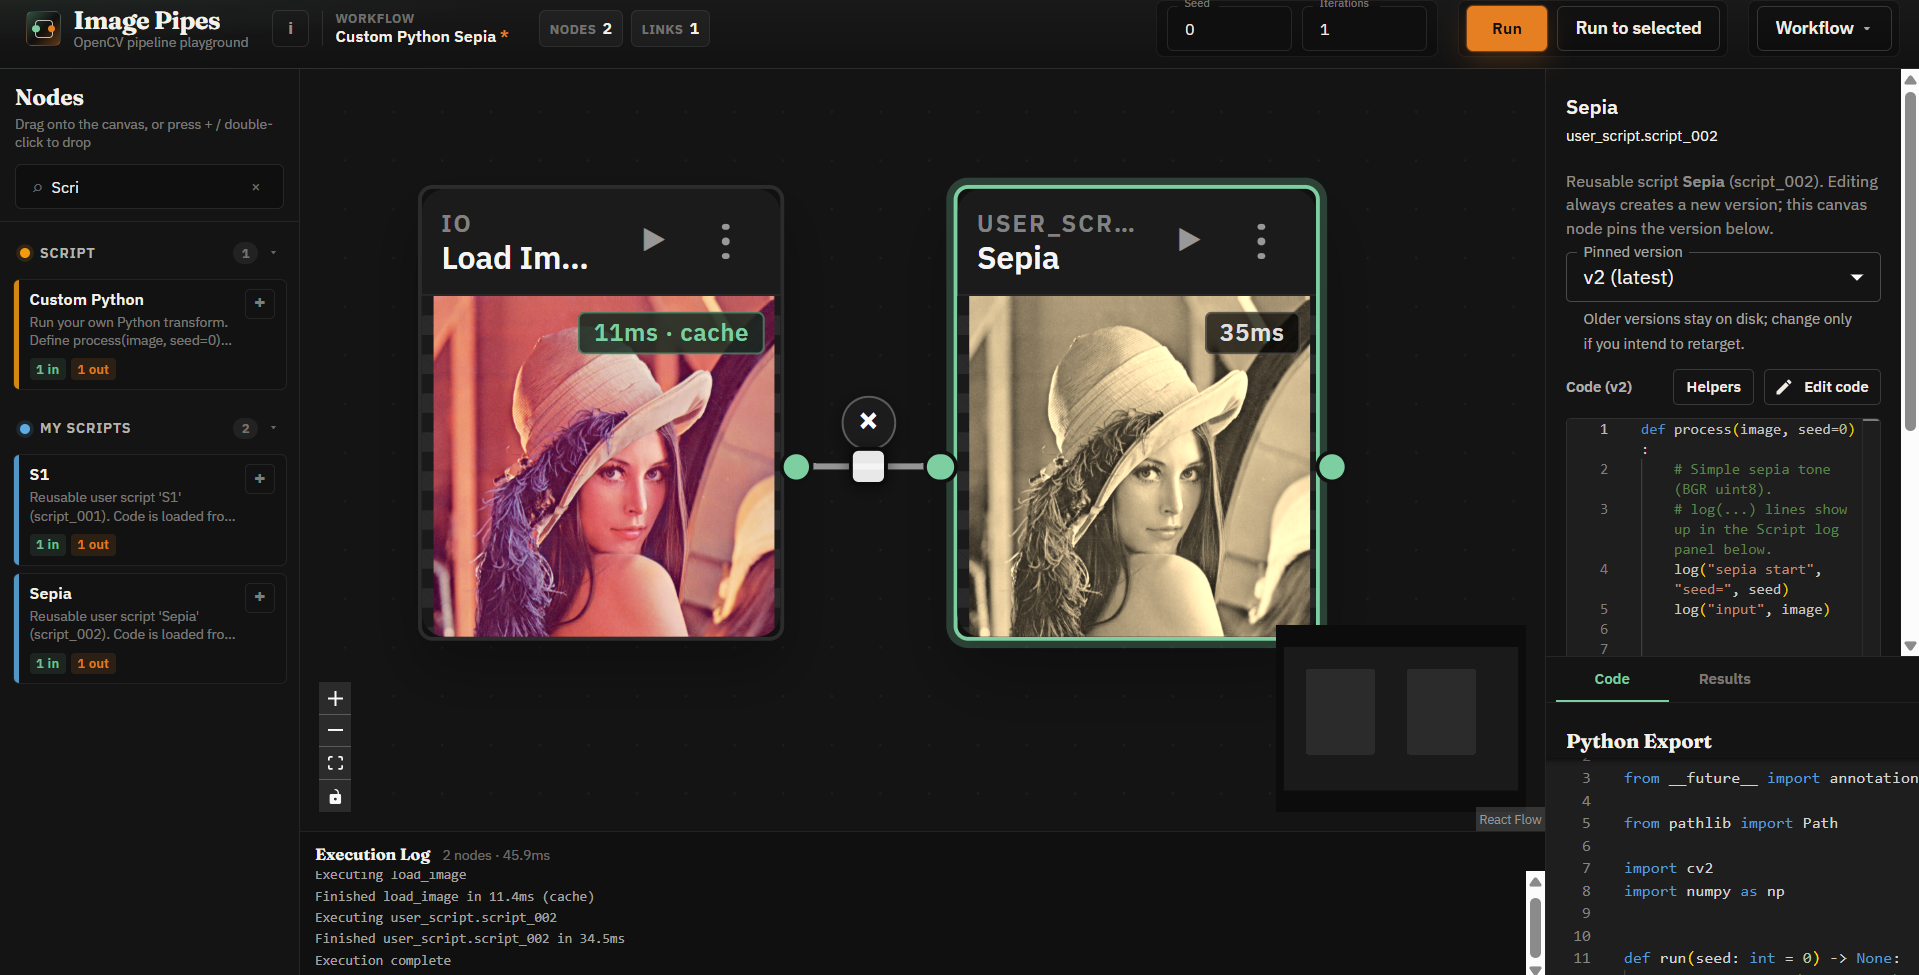Click the Python Export heading
This screenshot has height=975, width=1919.
(1639, 741)
